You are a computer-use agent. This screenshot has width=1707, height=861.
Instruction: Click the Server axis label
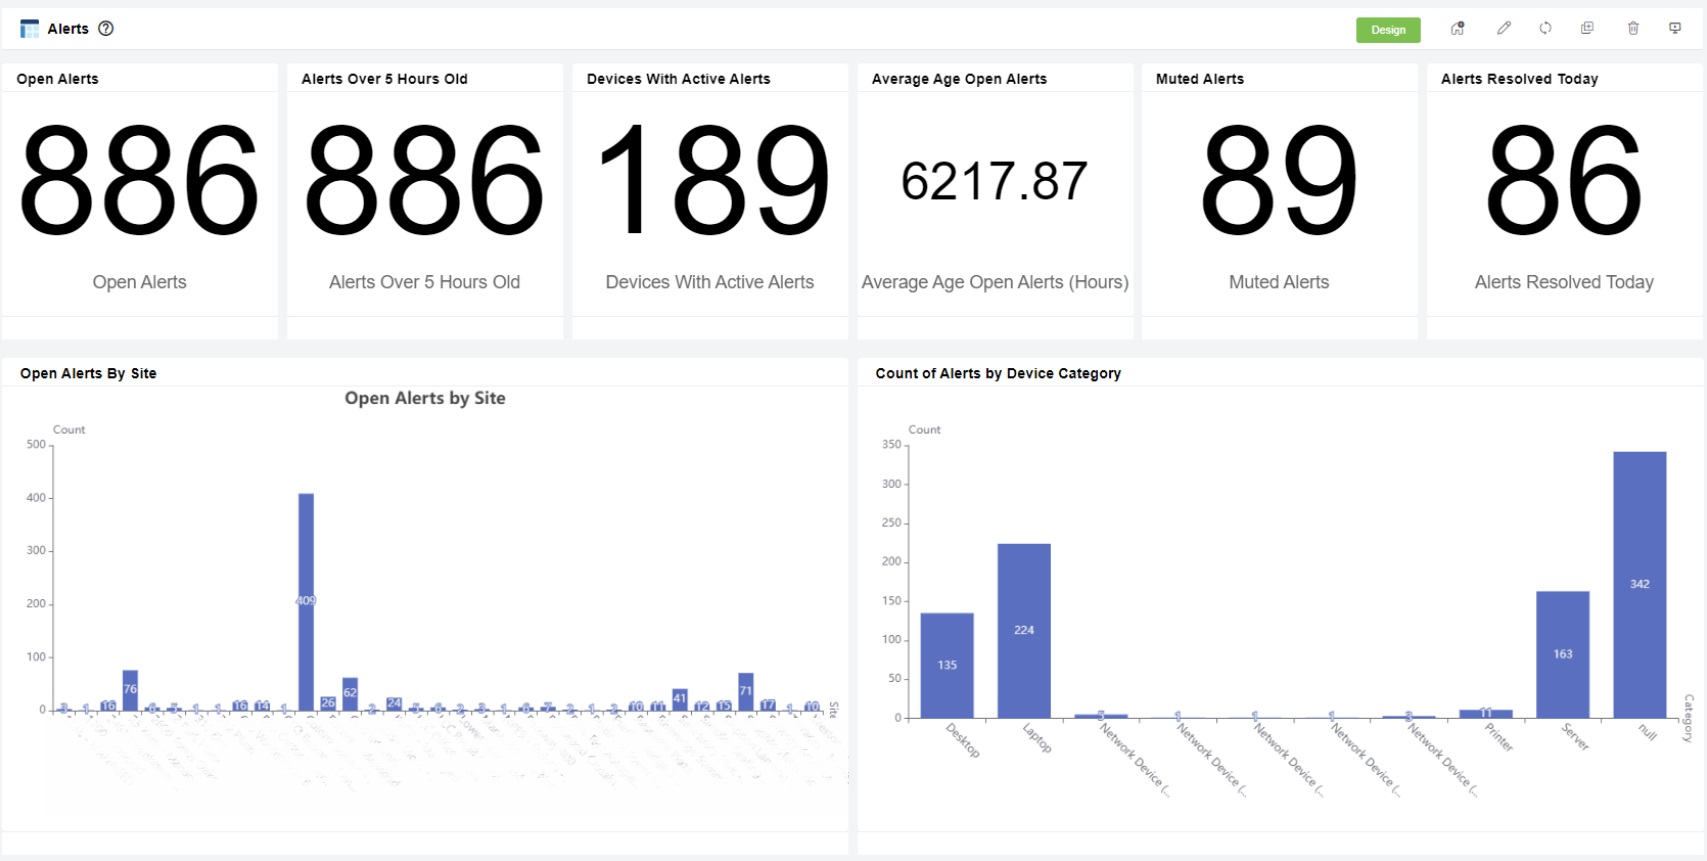tap(1575, 737)
